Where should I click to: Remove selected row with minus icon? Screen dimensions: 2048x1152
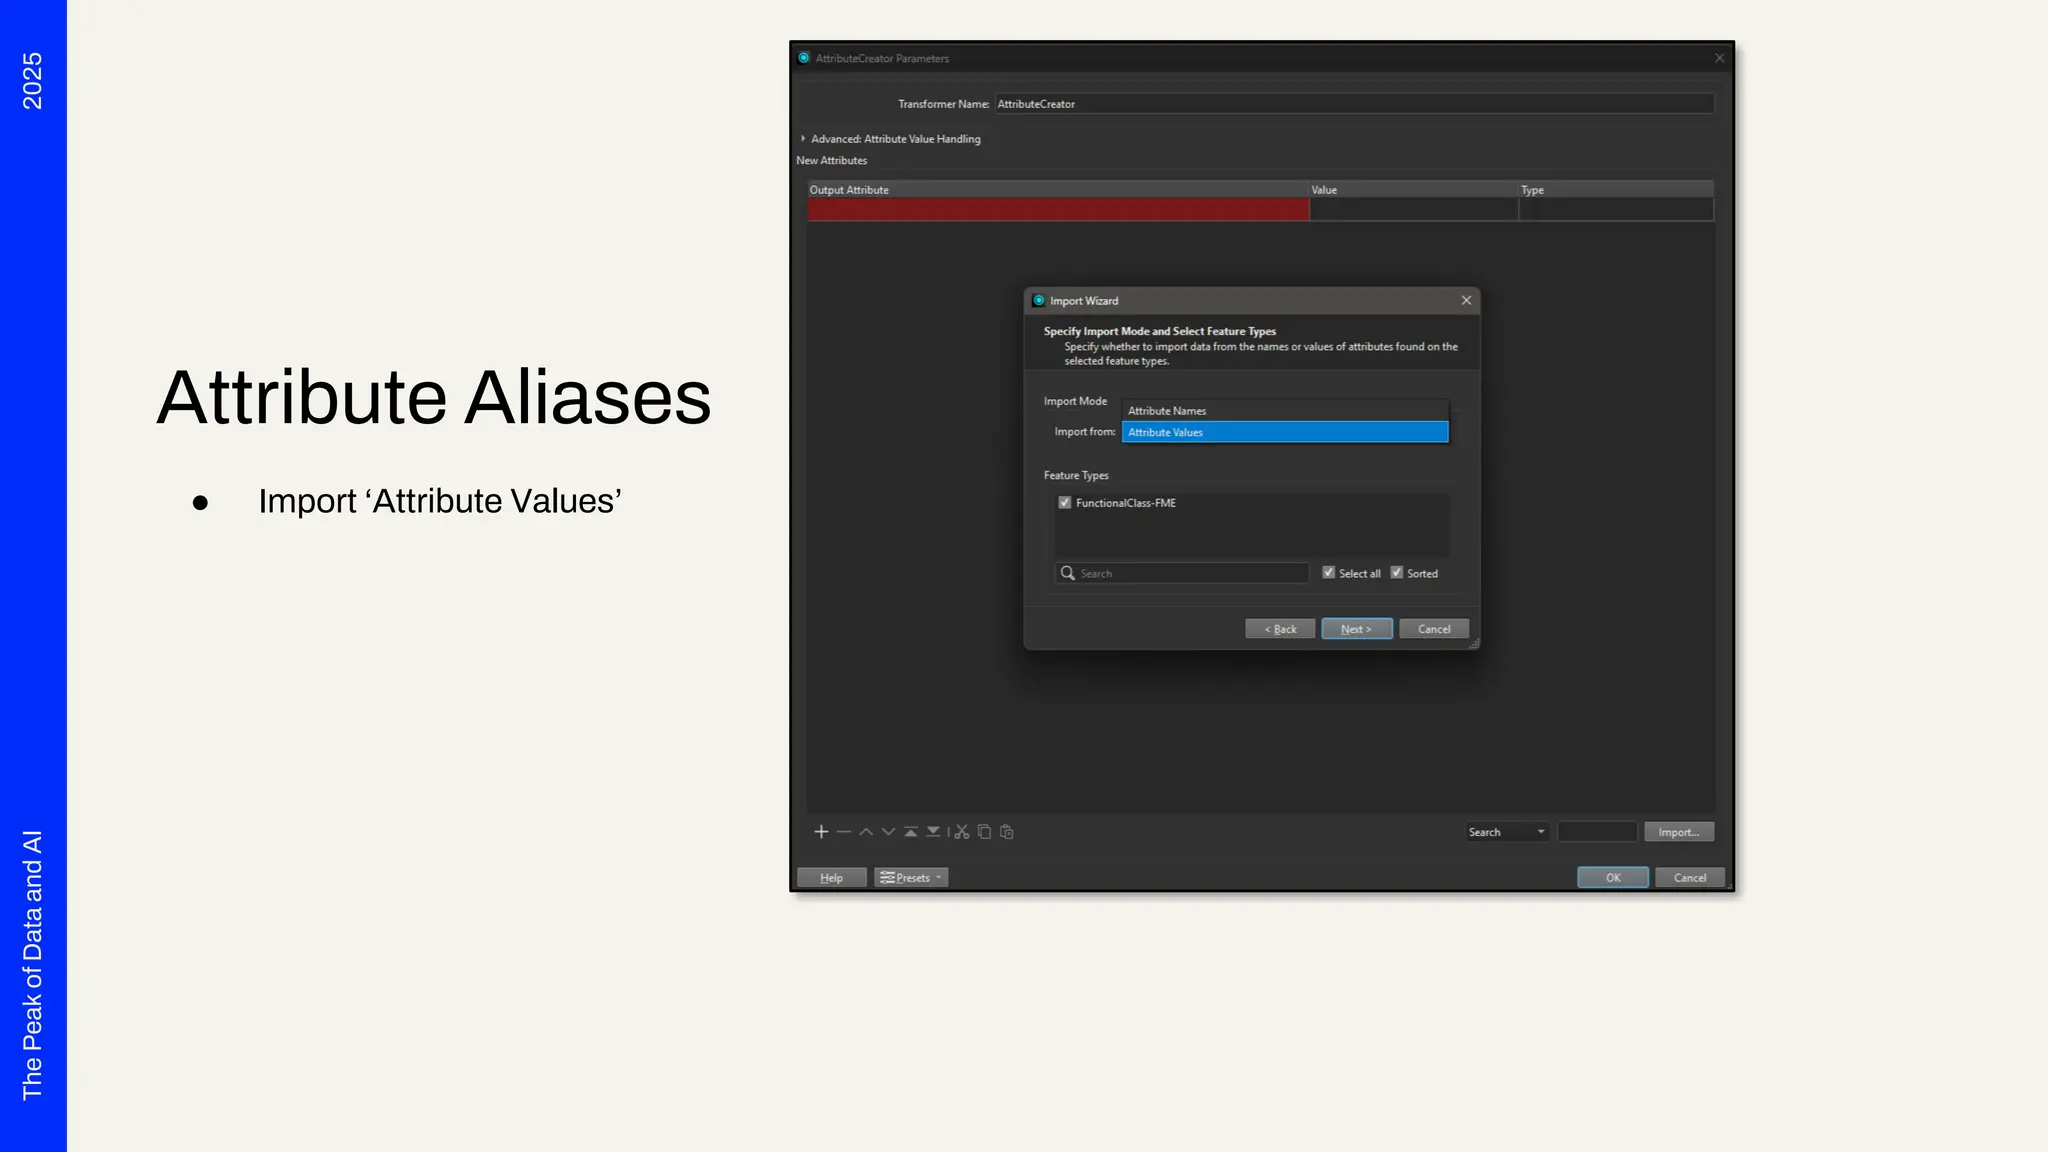[x=844, y=832]
